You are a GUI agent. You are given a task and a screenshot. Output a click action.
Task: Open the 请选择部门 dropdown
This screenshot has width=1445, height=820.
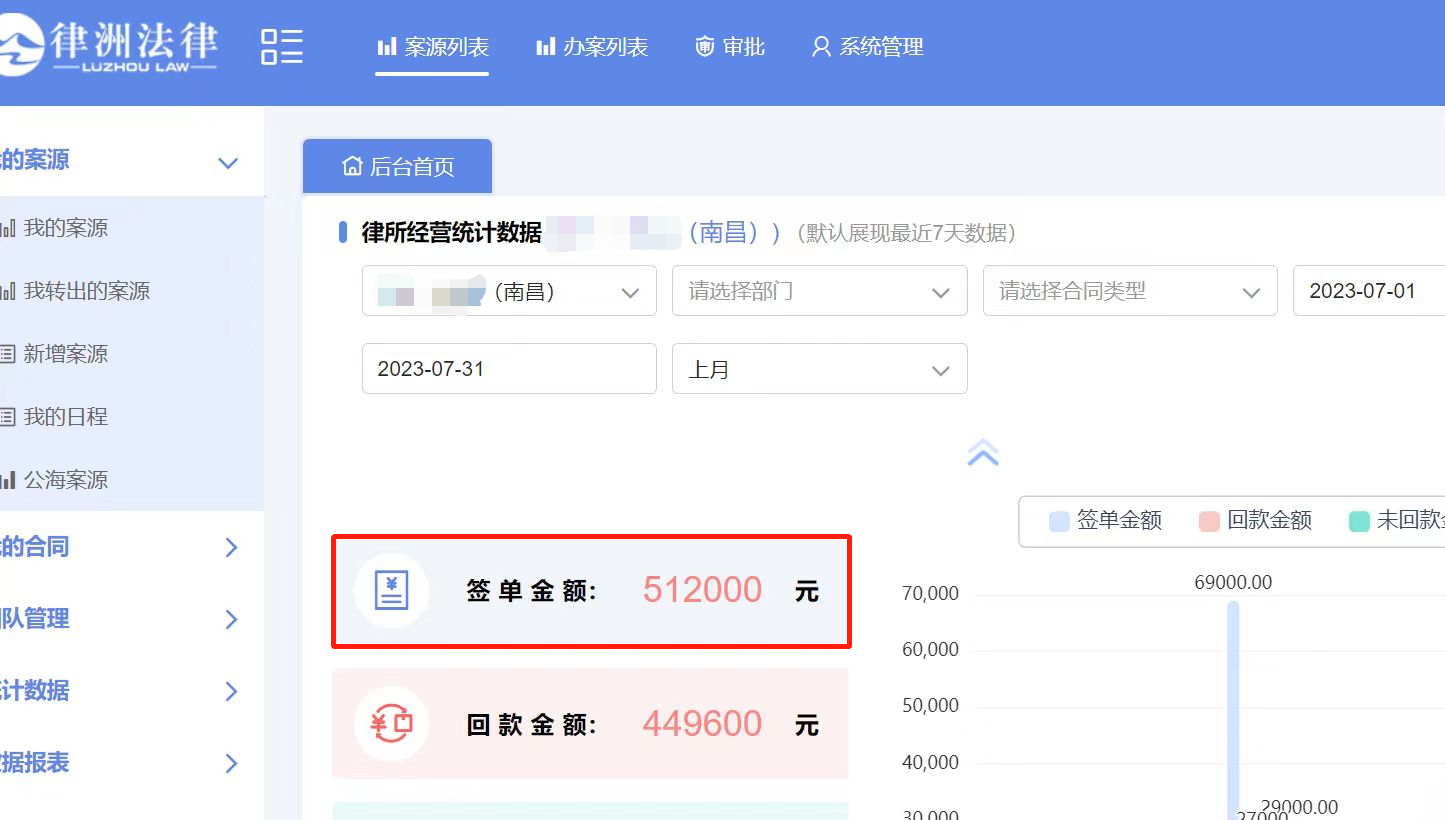click(x=819, y=291)
